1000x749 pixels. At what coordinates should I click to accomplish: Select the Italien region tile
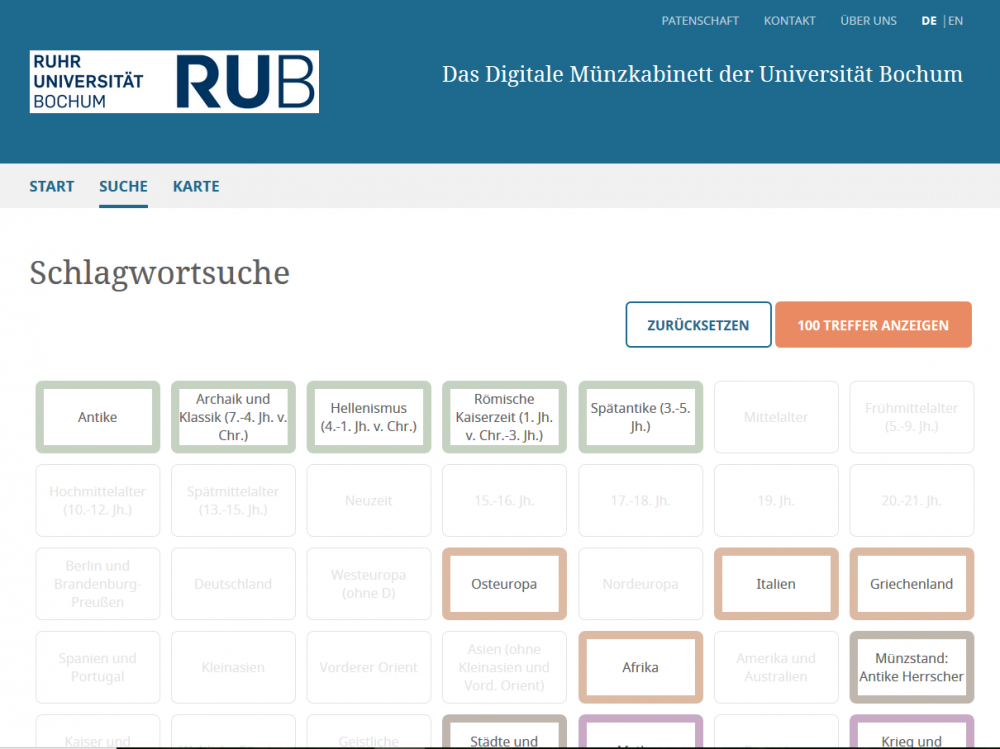click(x=776, y=584)
